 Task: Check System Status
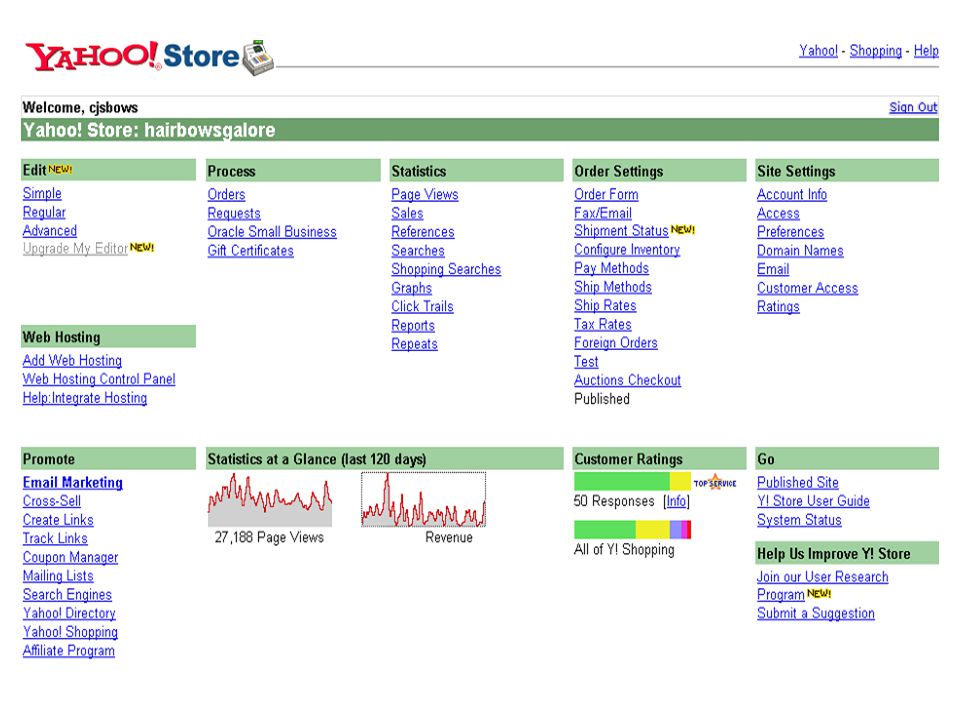[800, 520]
